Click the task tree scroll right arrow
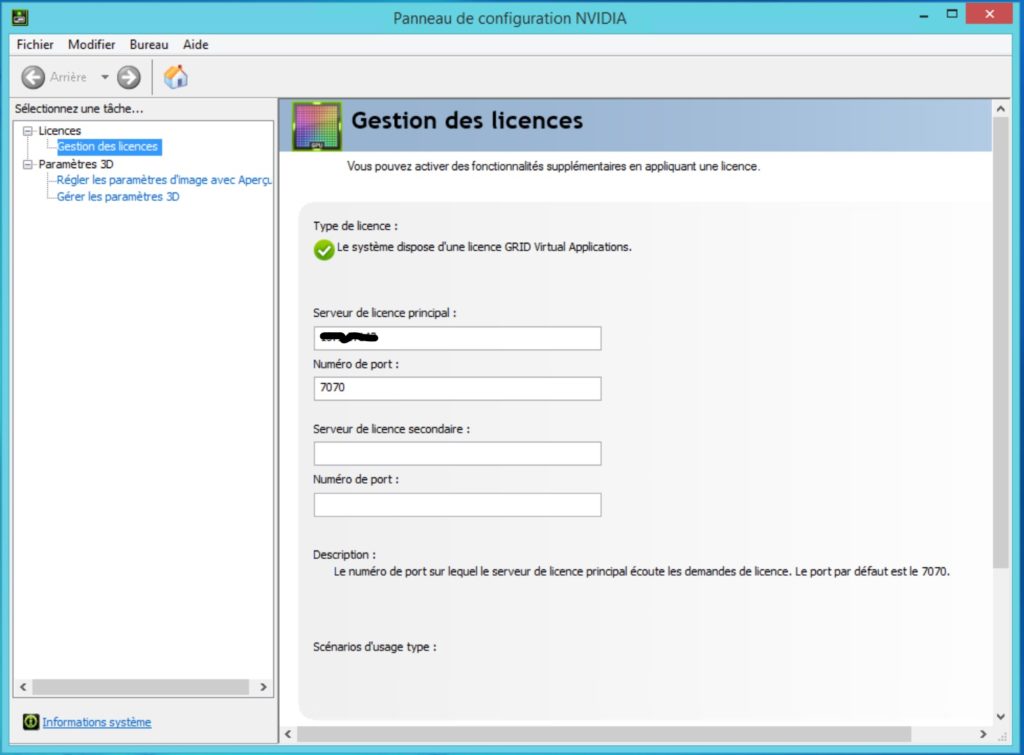 point(263,687)
